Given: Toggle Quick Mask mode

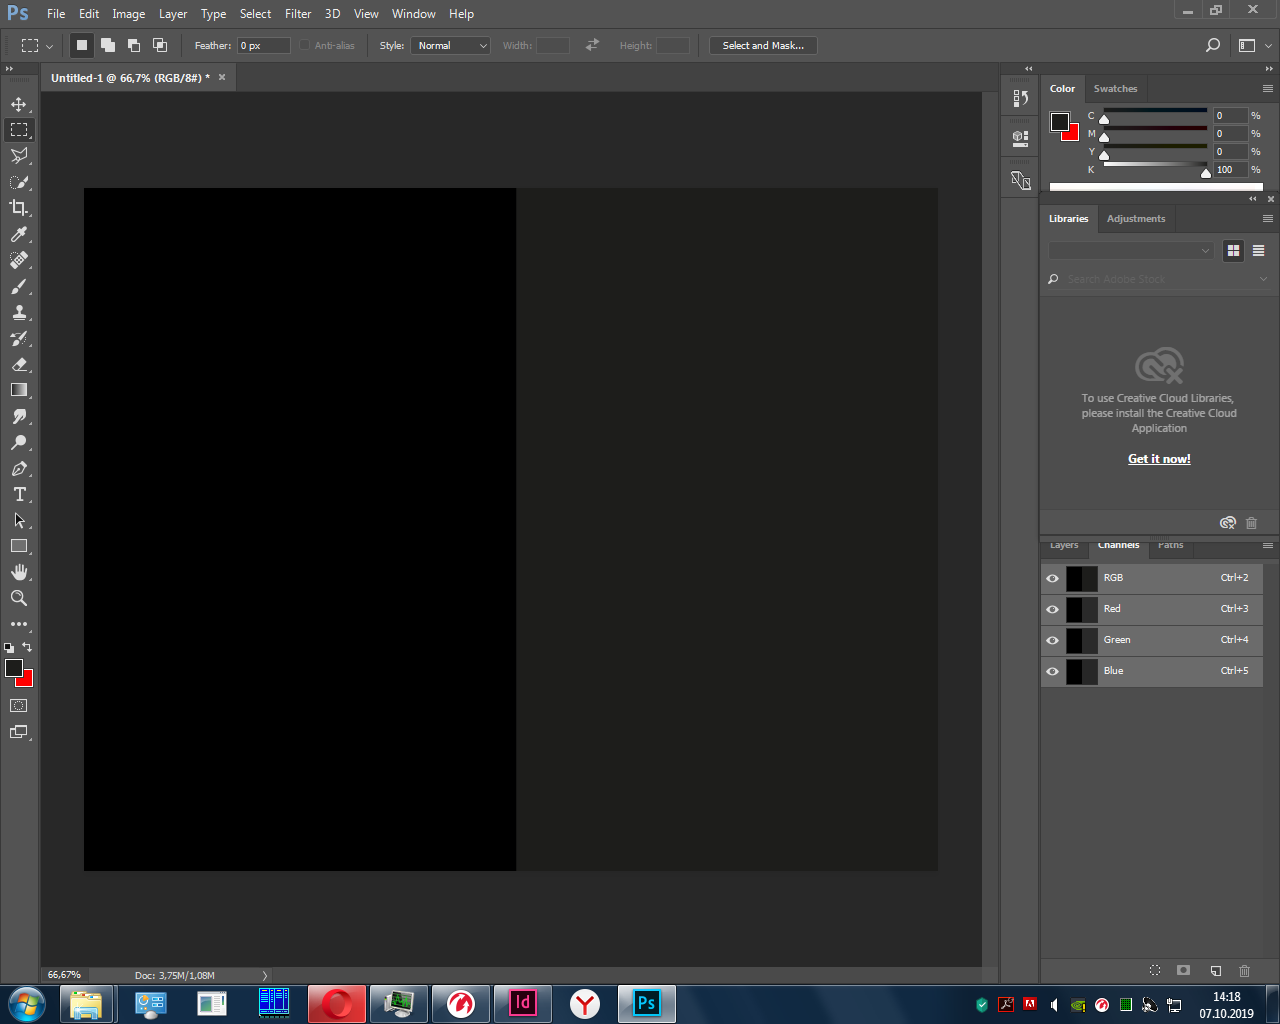Looking at the screenshot, I should pos(19,706).
